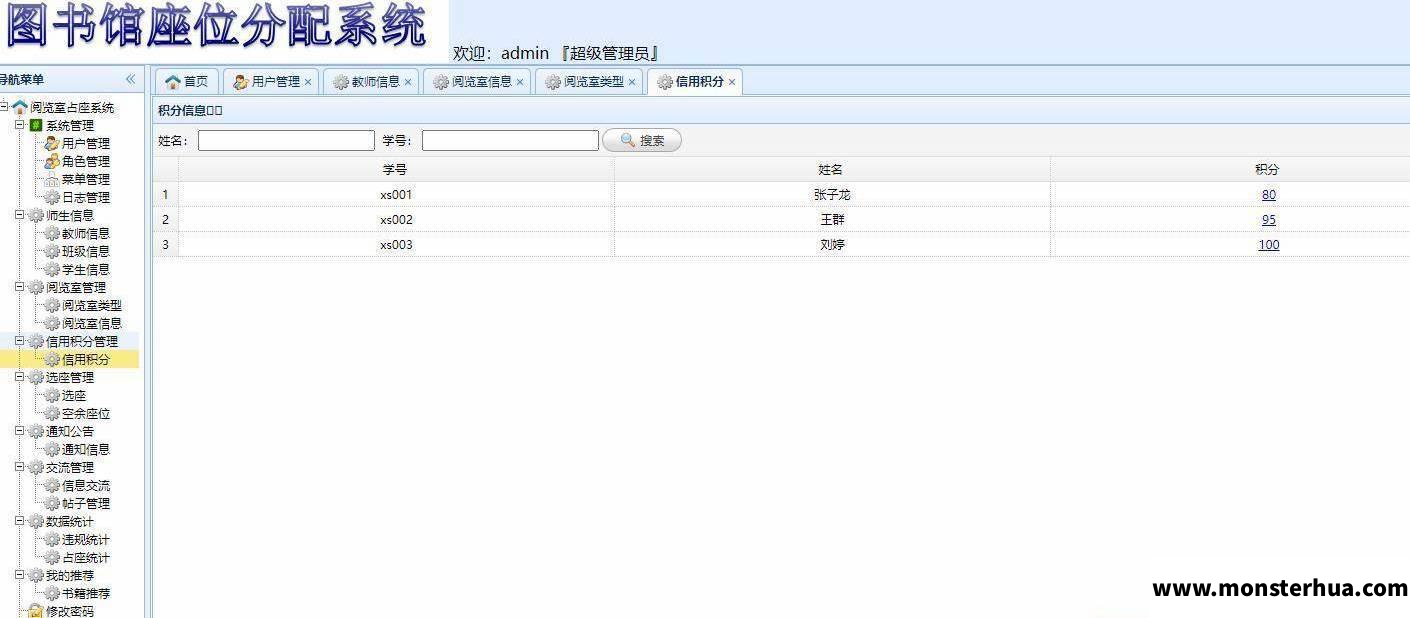Click the gear icon beside 信用积分管理

36,341
